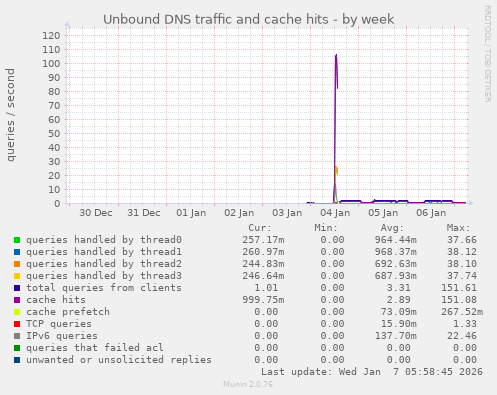Click the 999.75m current value for cache hits
Screen dimensions: 497x395
tap(263, 300)
